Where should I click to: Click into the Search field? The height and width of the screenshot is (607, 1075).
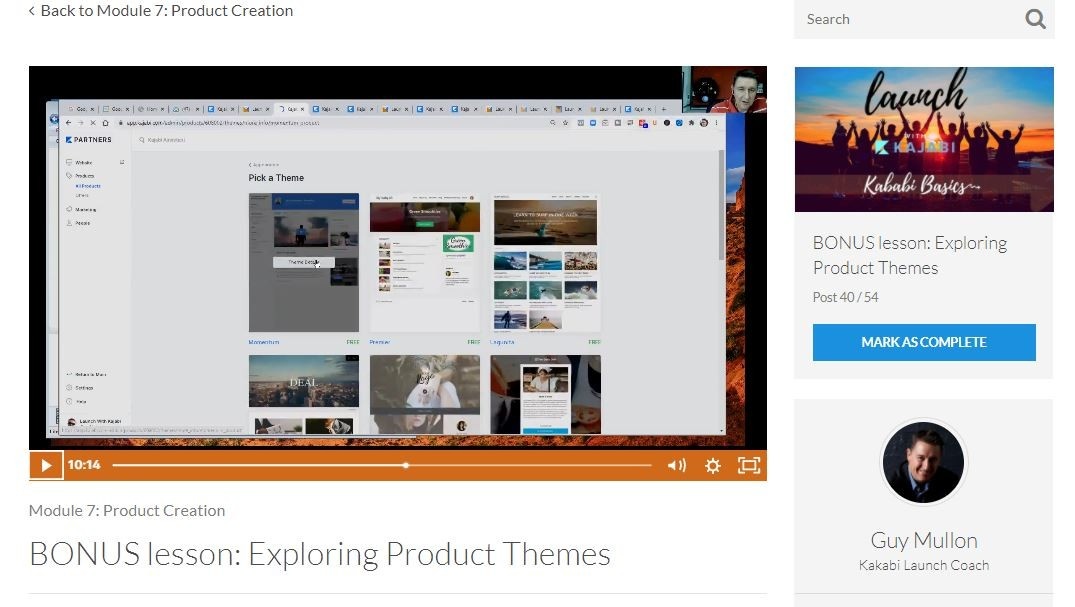pos(909,19)
